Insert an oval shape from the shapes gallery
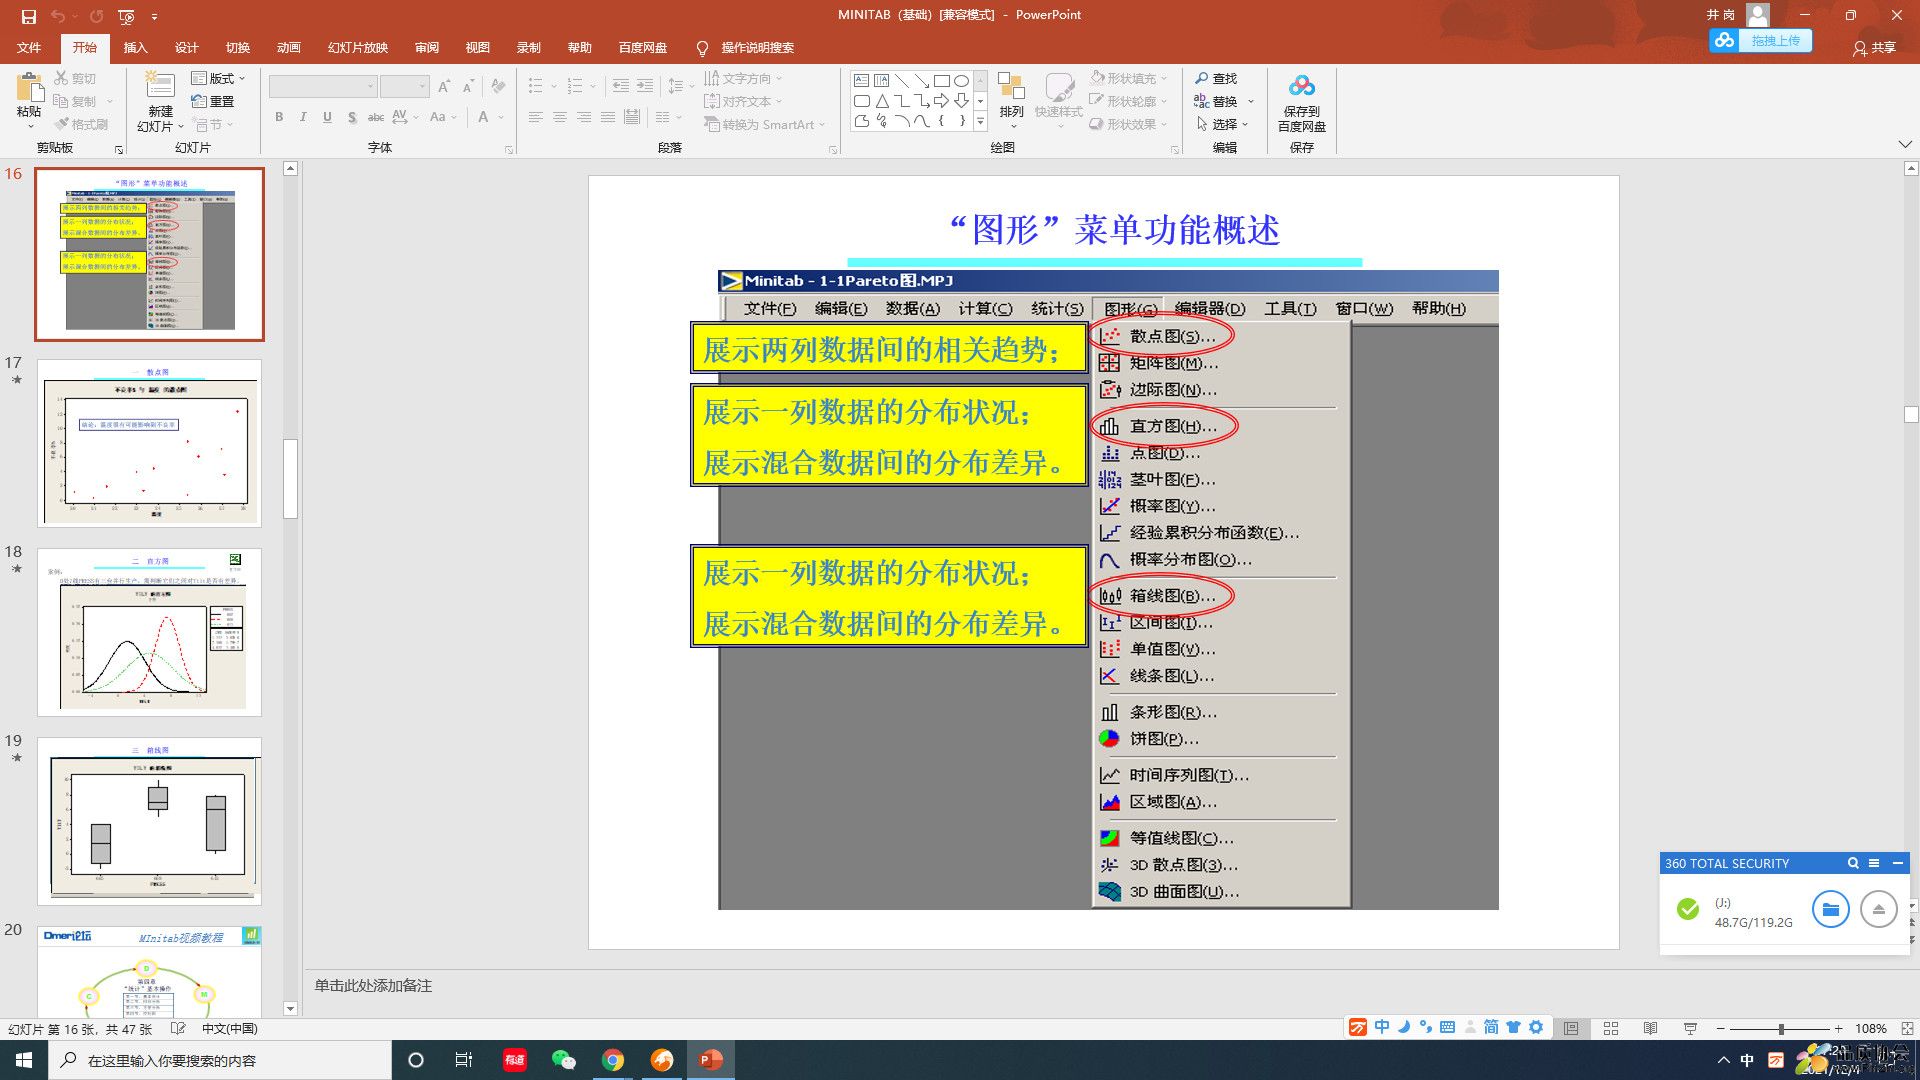Image resolution: width=1920 pixels, height=1080 pixels. click(x=961, y=80)
